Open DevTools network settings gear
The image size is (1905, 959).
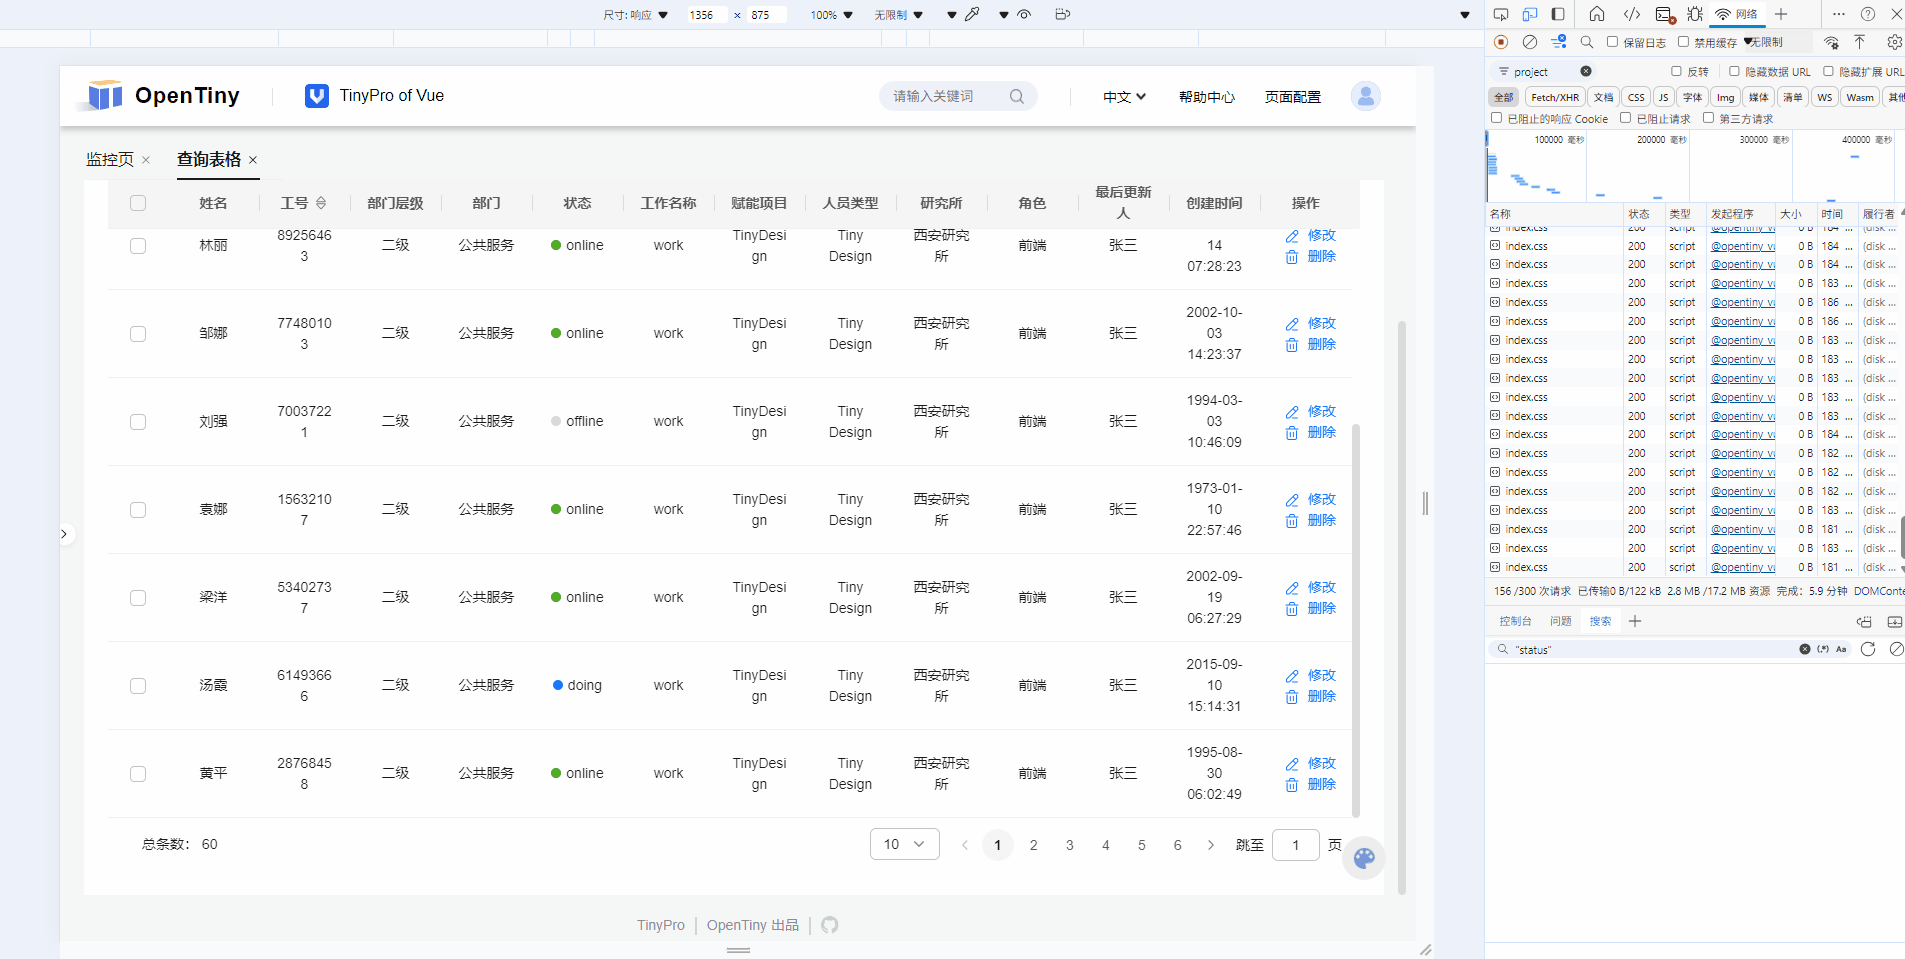1893,42
